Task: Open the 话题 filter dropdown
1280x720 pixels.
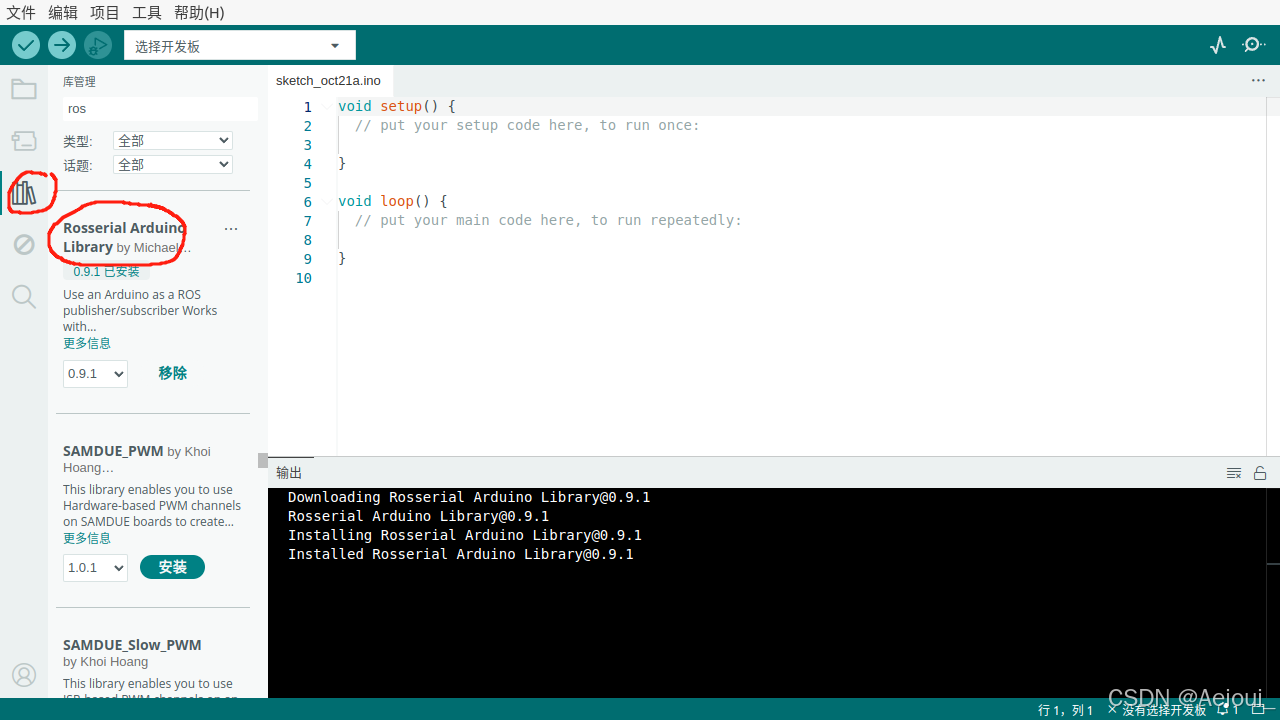Action: (x=173, y=165)
